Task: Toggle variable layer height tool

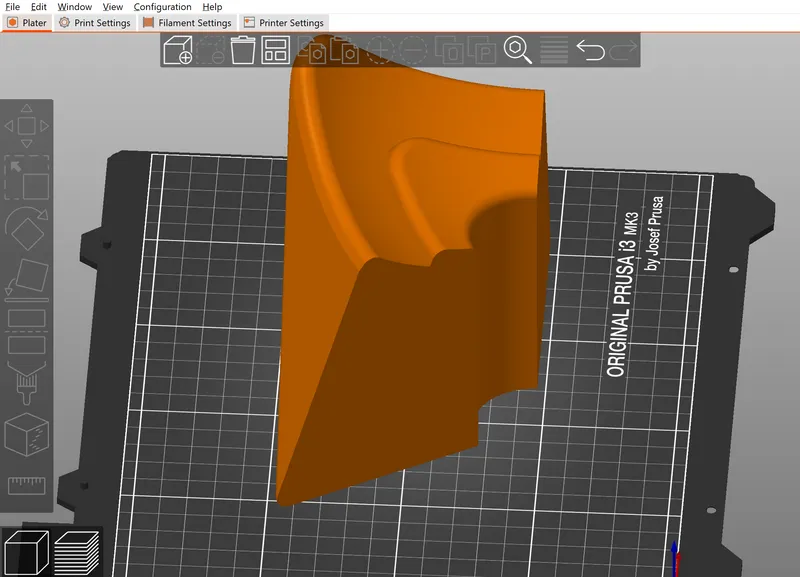Action: [553, 49]
